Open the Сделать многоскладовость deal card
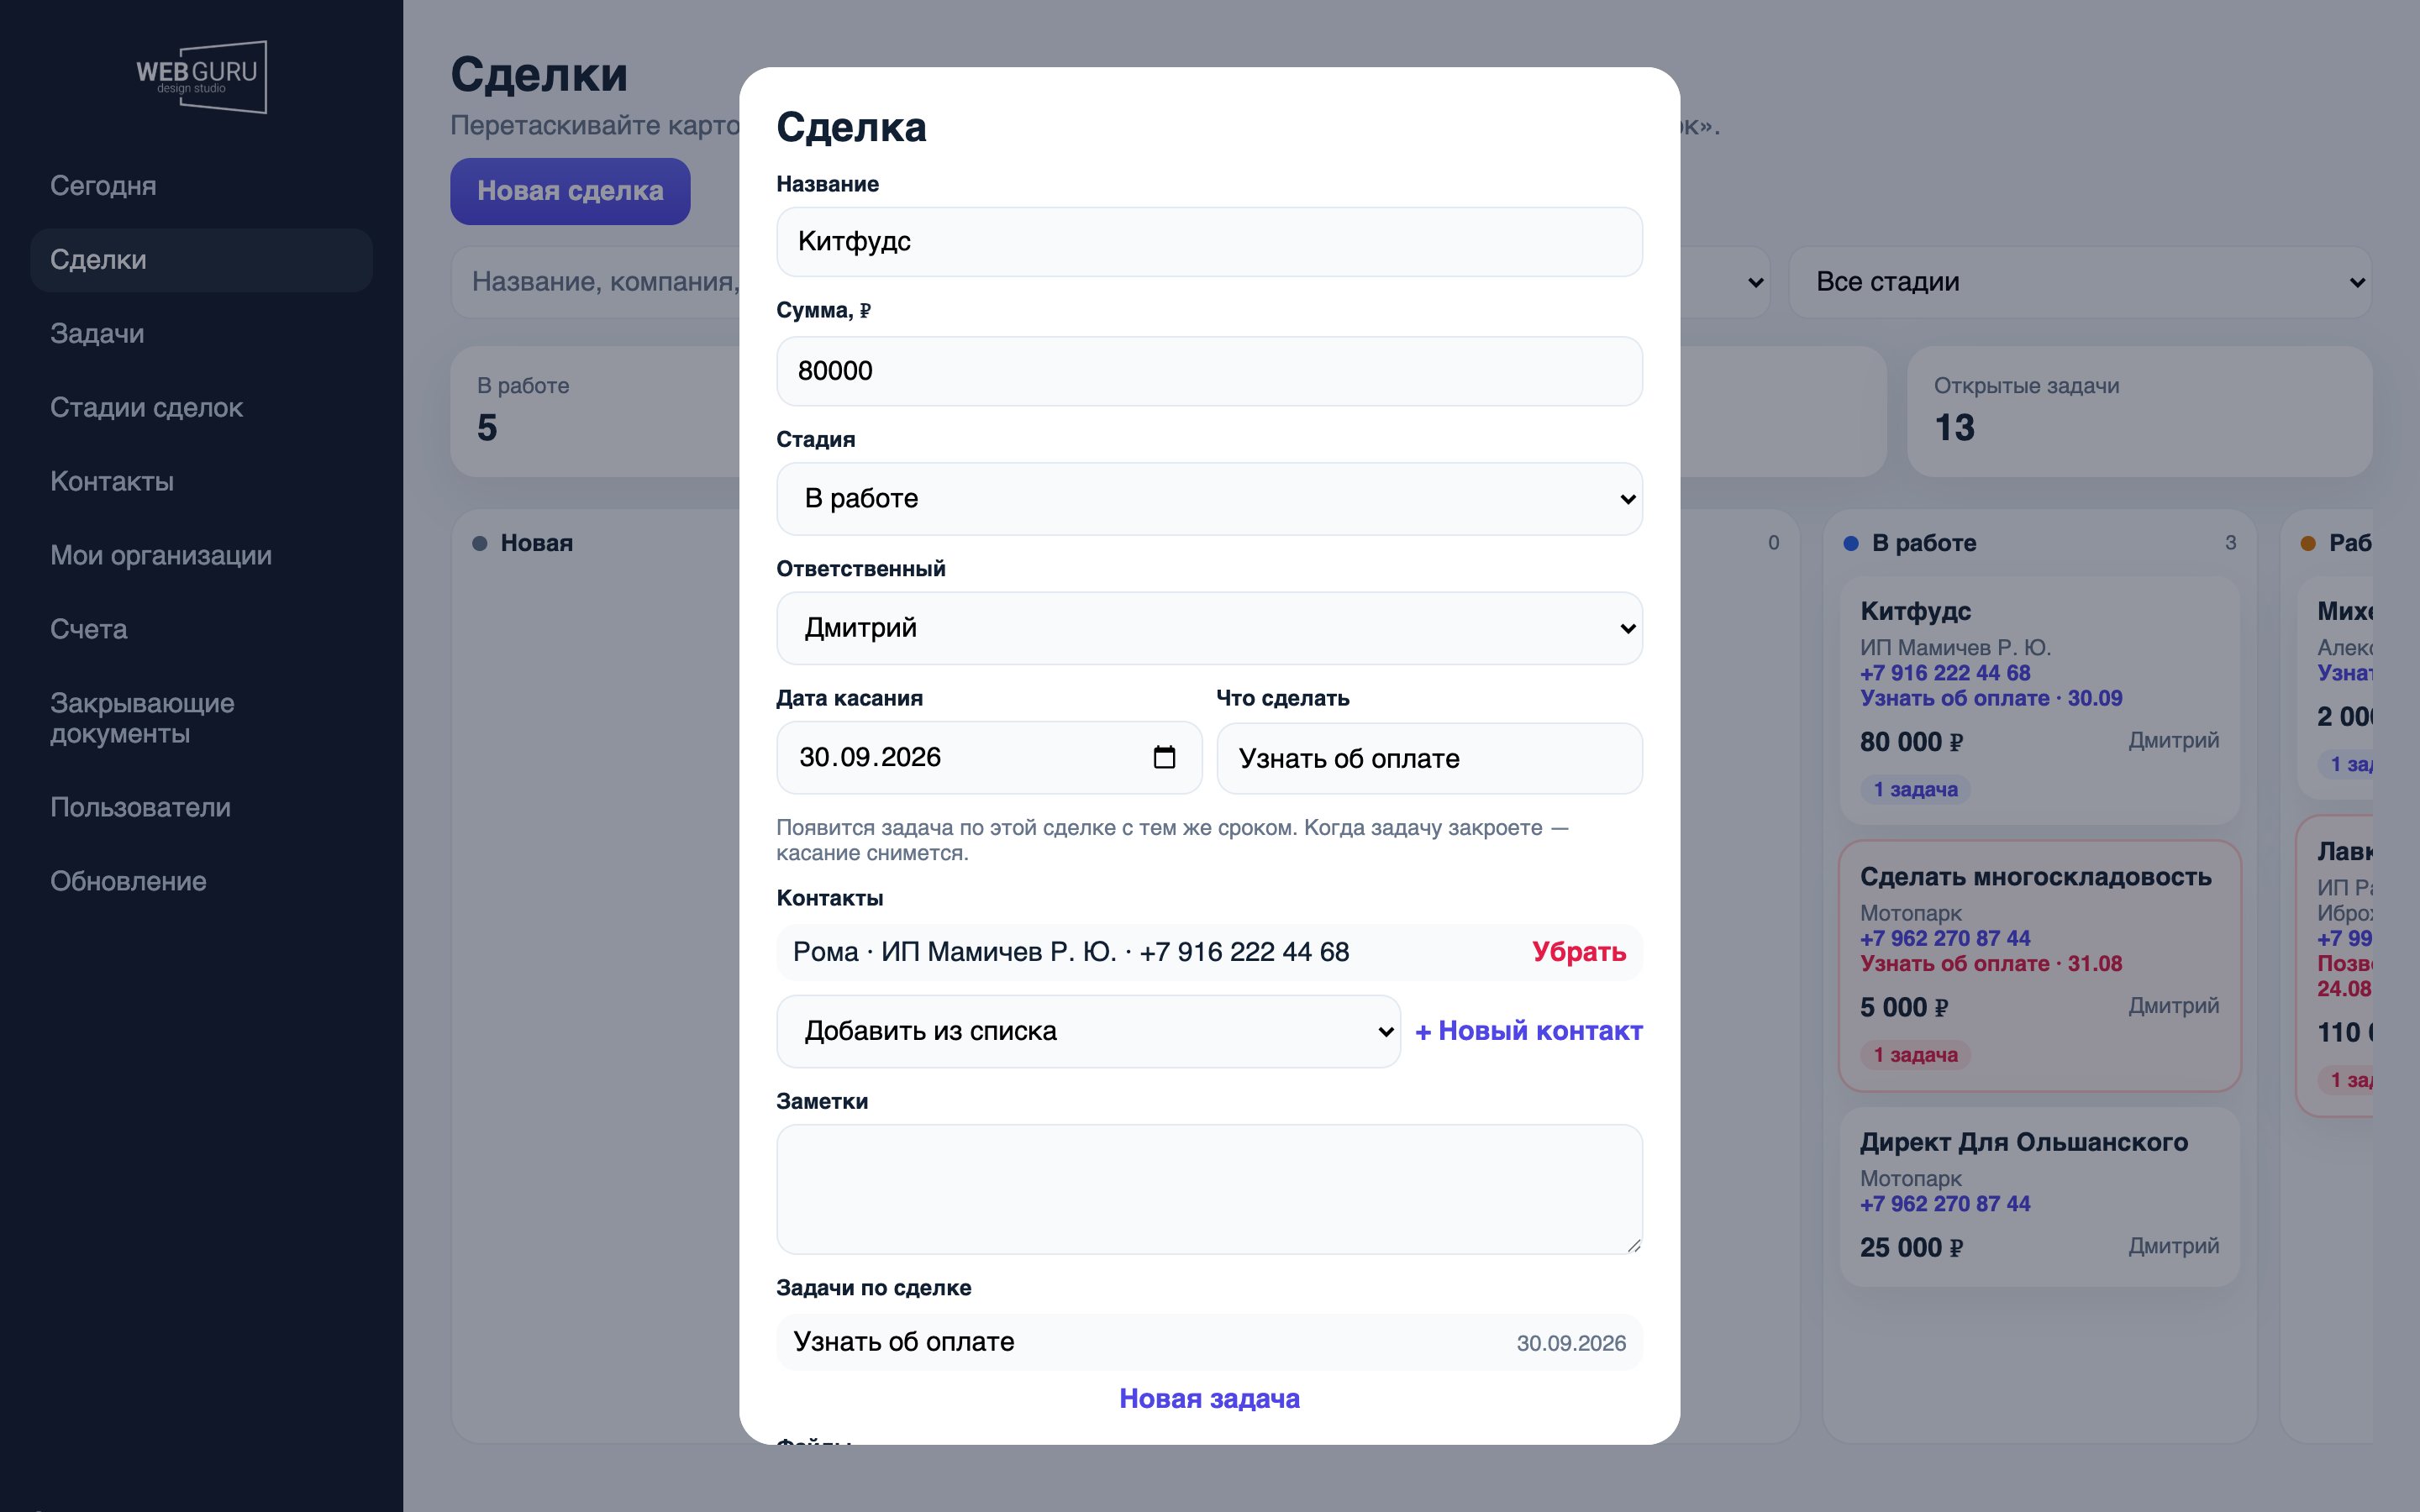 [2039, 965]
